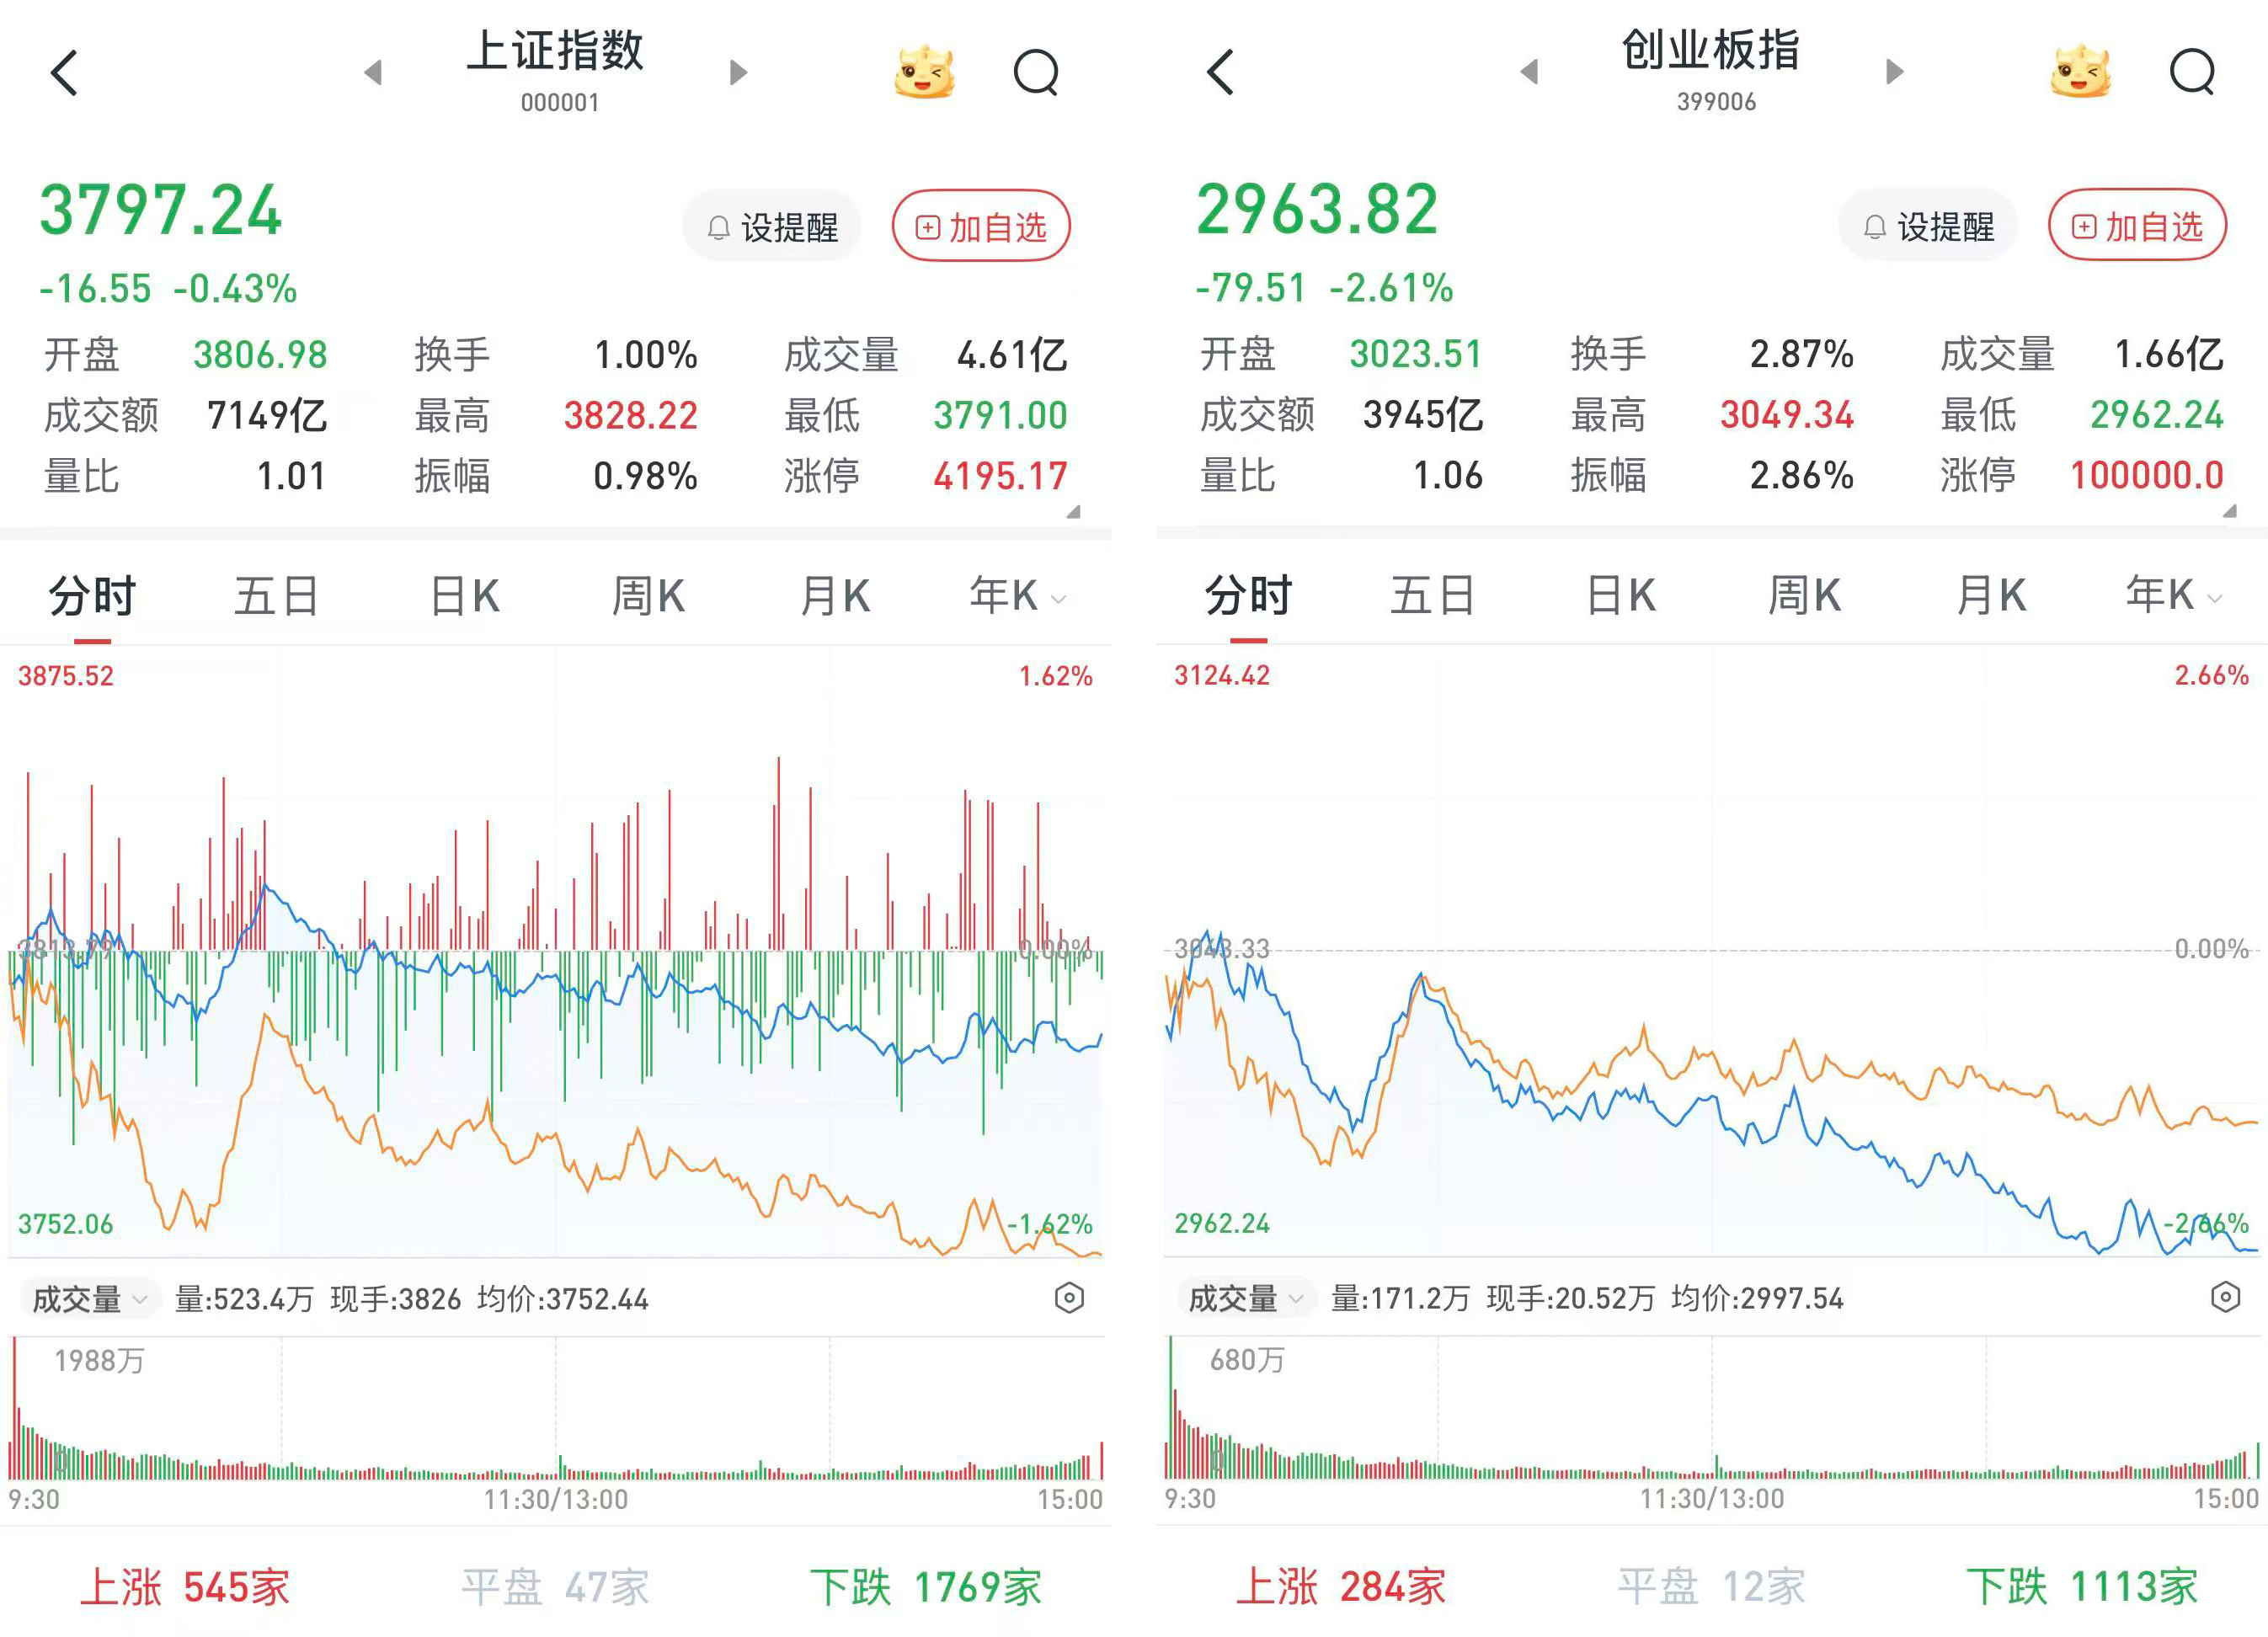Tap the 上证指数 volume bar chart
2268x1637 pixels.
click(x=556, y=1408)
